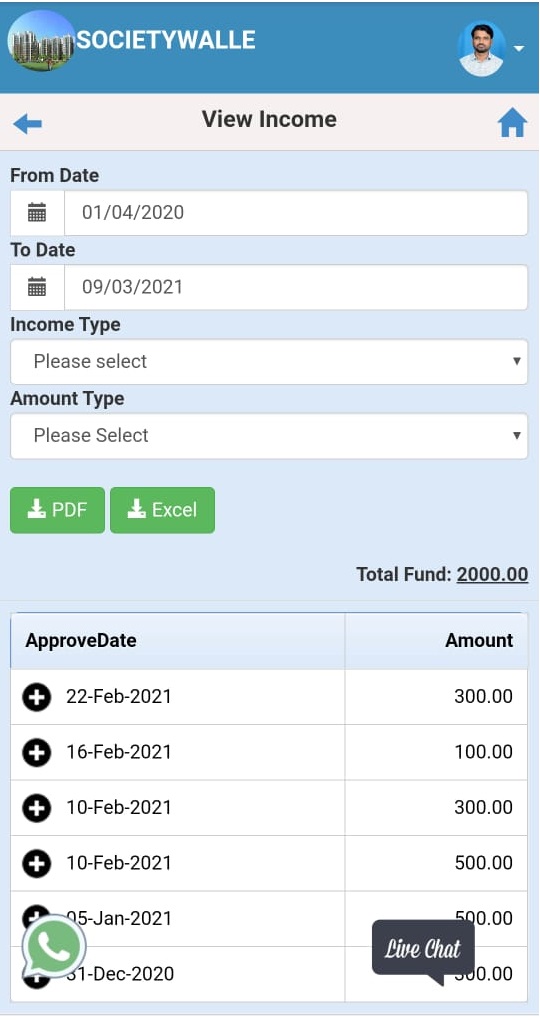Image resolution: width=540 pixels, height=1020 pixels.
Task: Expand the 22-Feb-2021 row details
Action: point(36,697)
